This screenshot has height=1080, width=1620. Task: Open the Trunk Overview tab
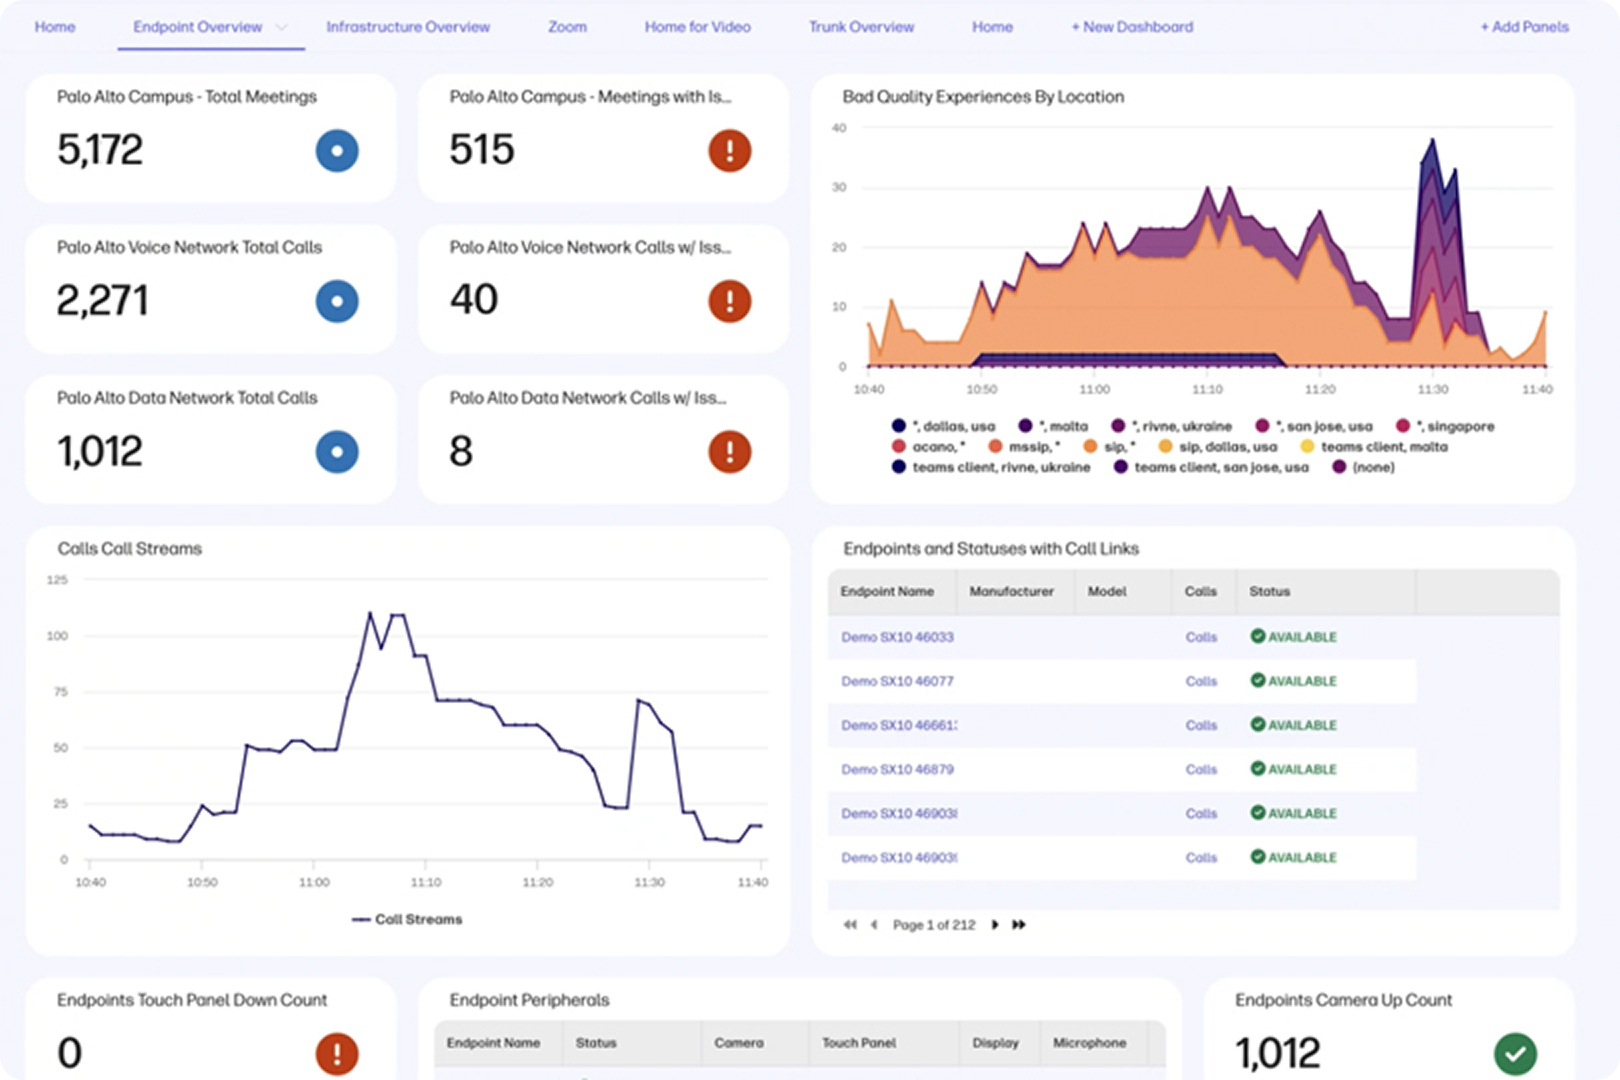[x=861, y=27]
